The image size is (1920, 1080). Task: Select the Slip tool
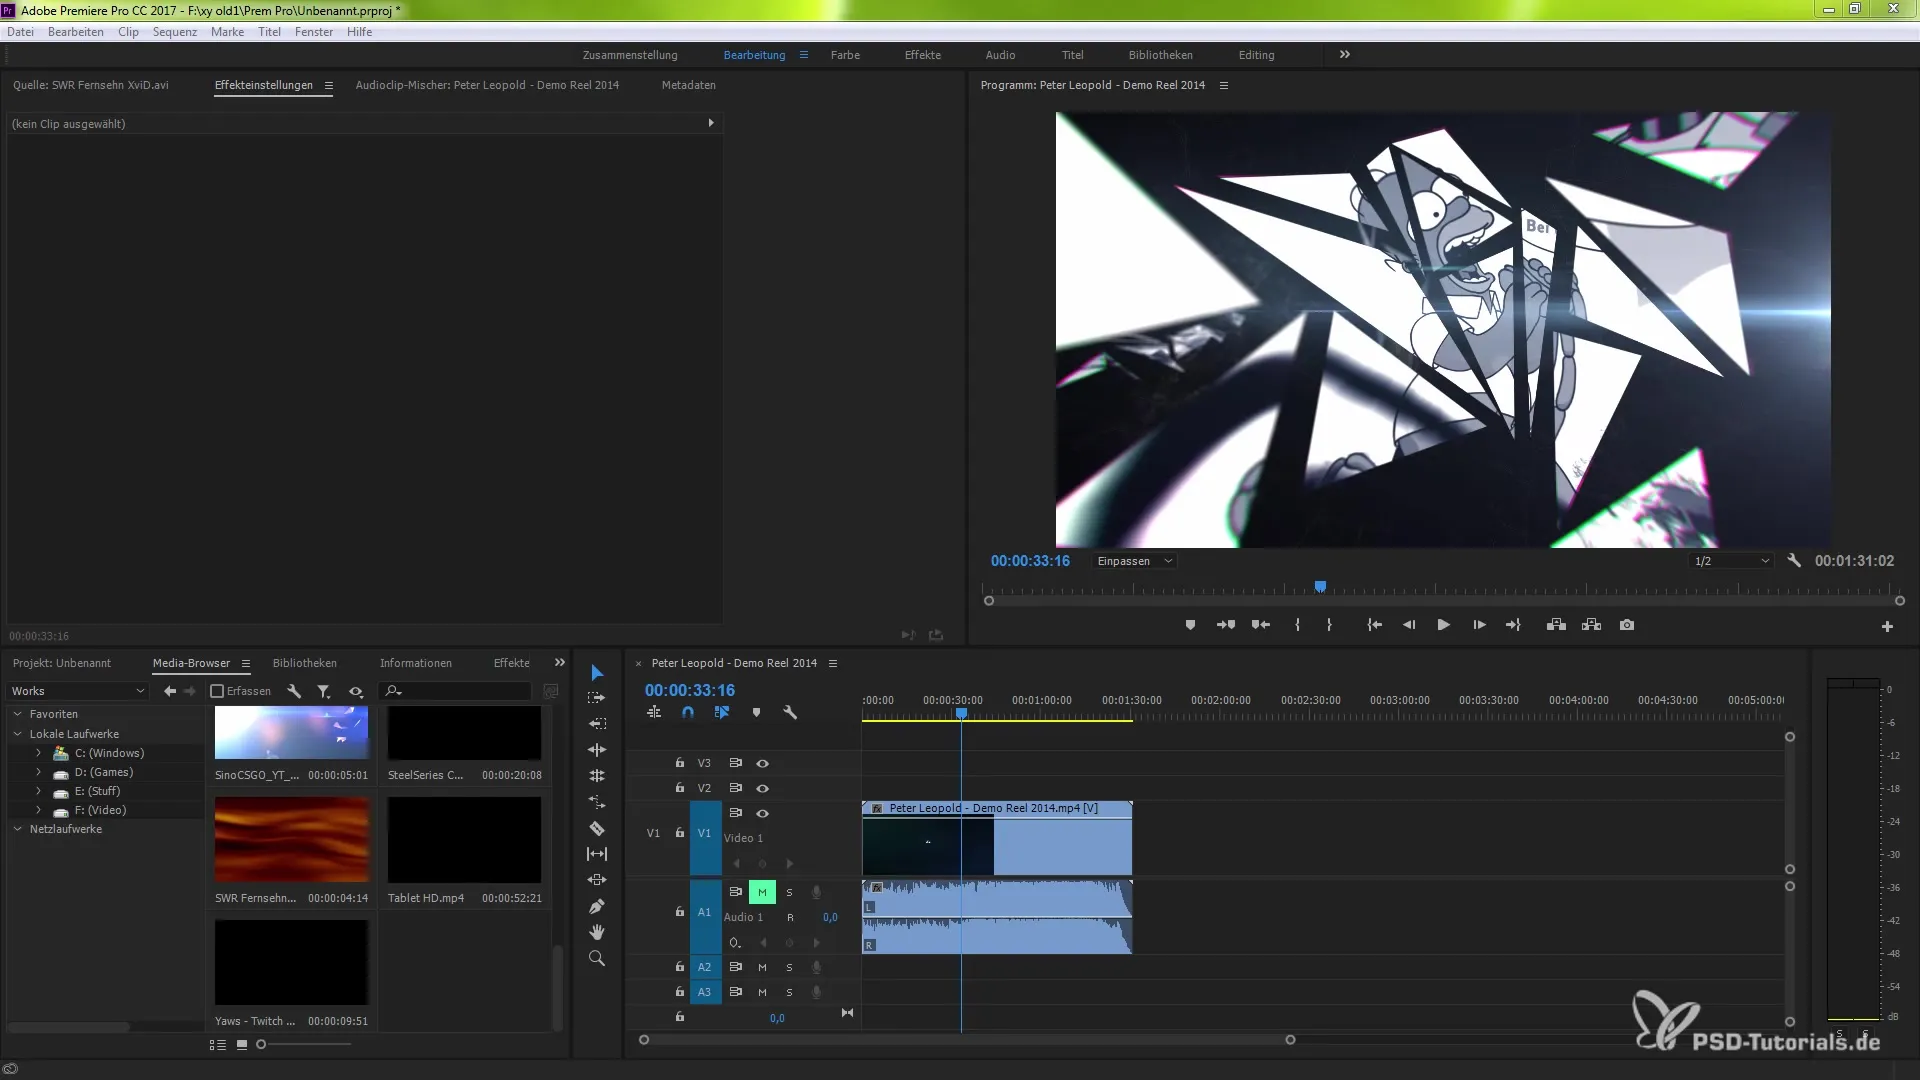(x=597, y=854)
